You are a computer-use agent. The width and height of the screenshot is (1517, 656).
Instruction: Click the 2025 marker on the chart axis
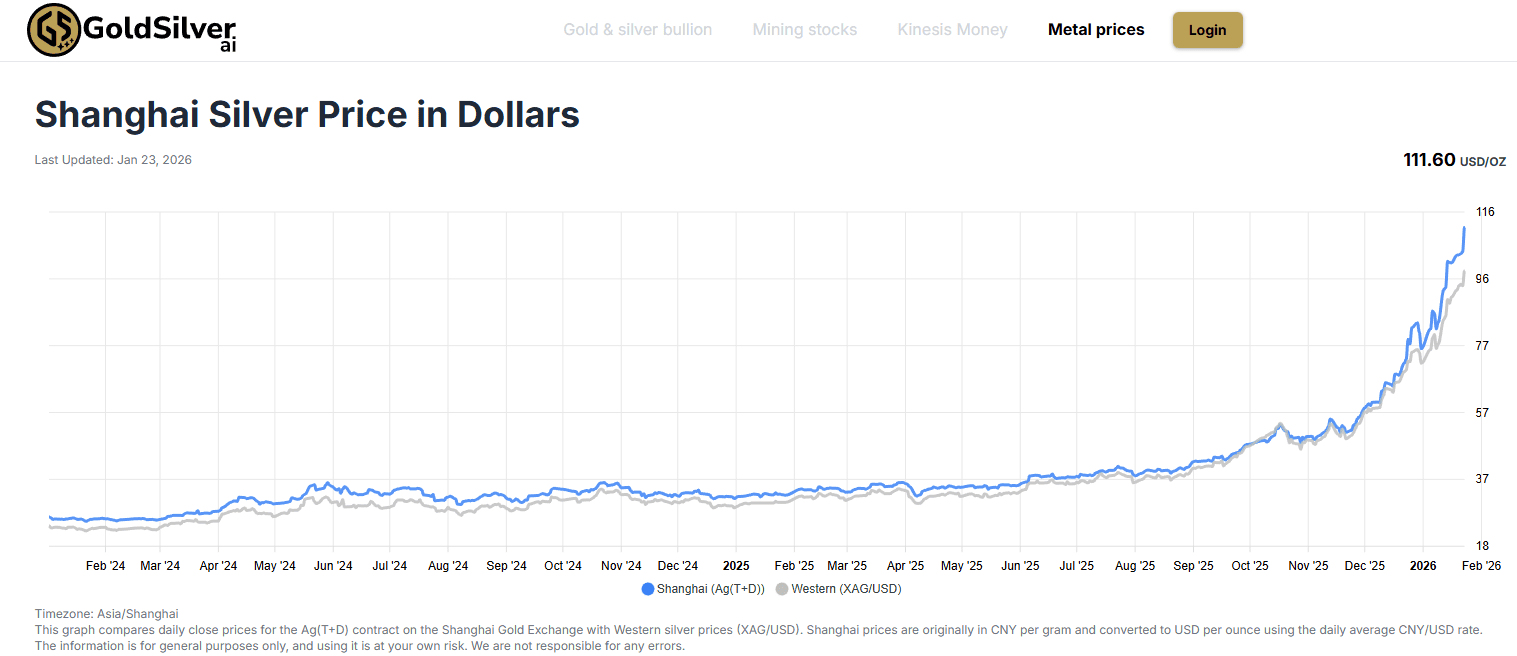[x=736, y=565]
